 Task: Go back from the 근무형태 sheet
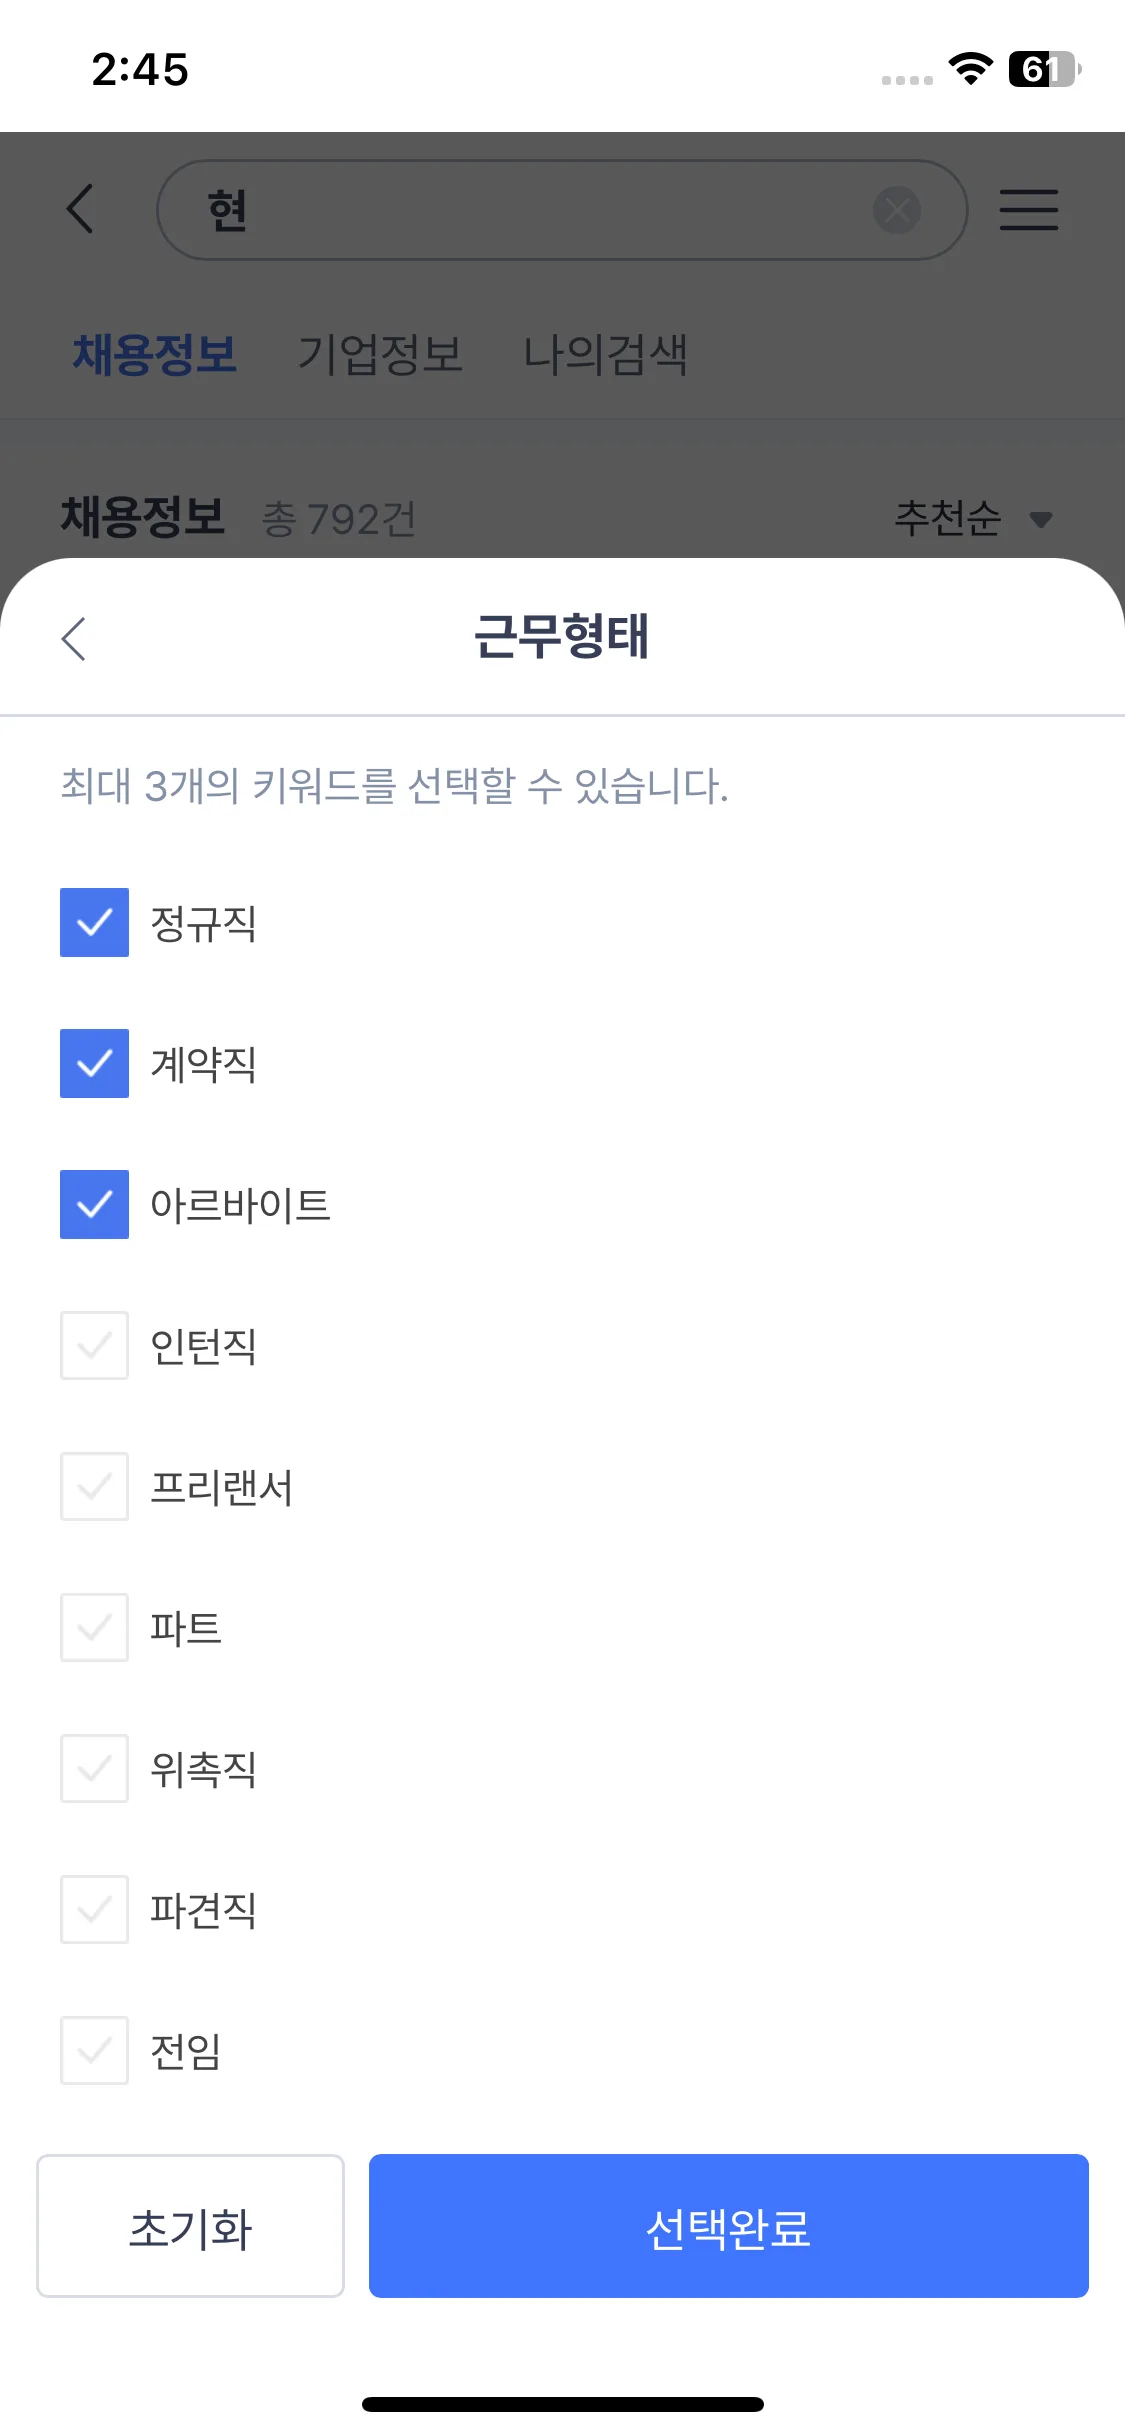[74, 638]
